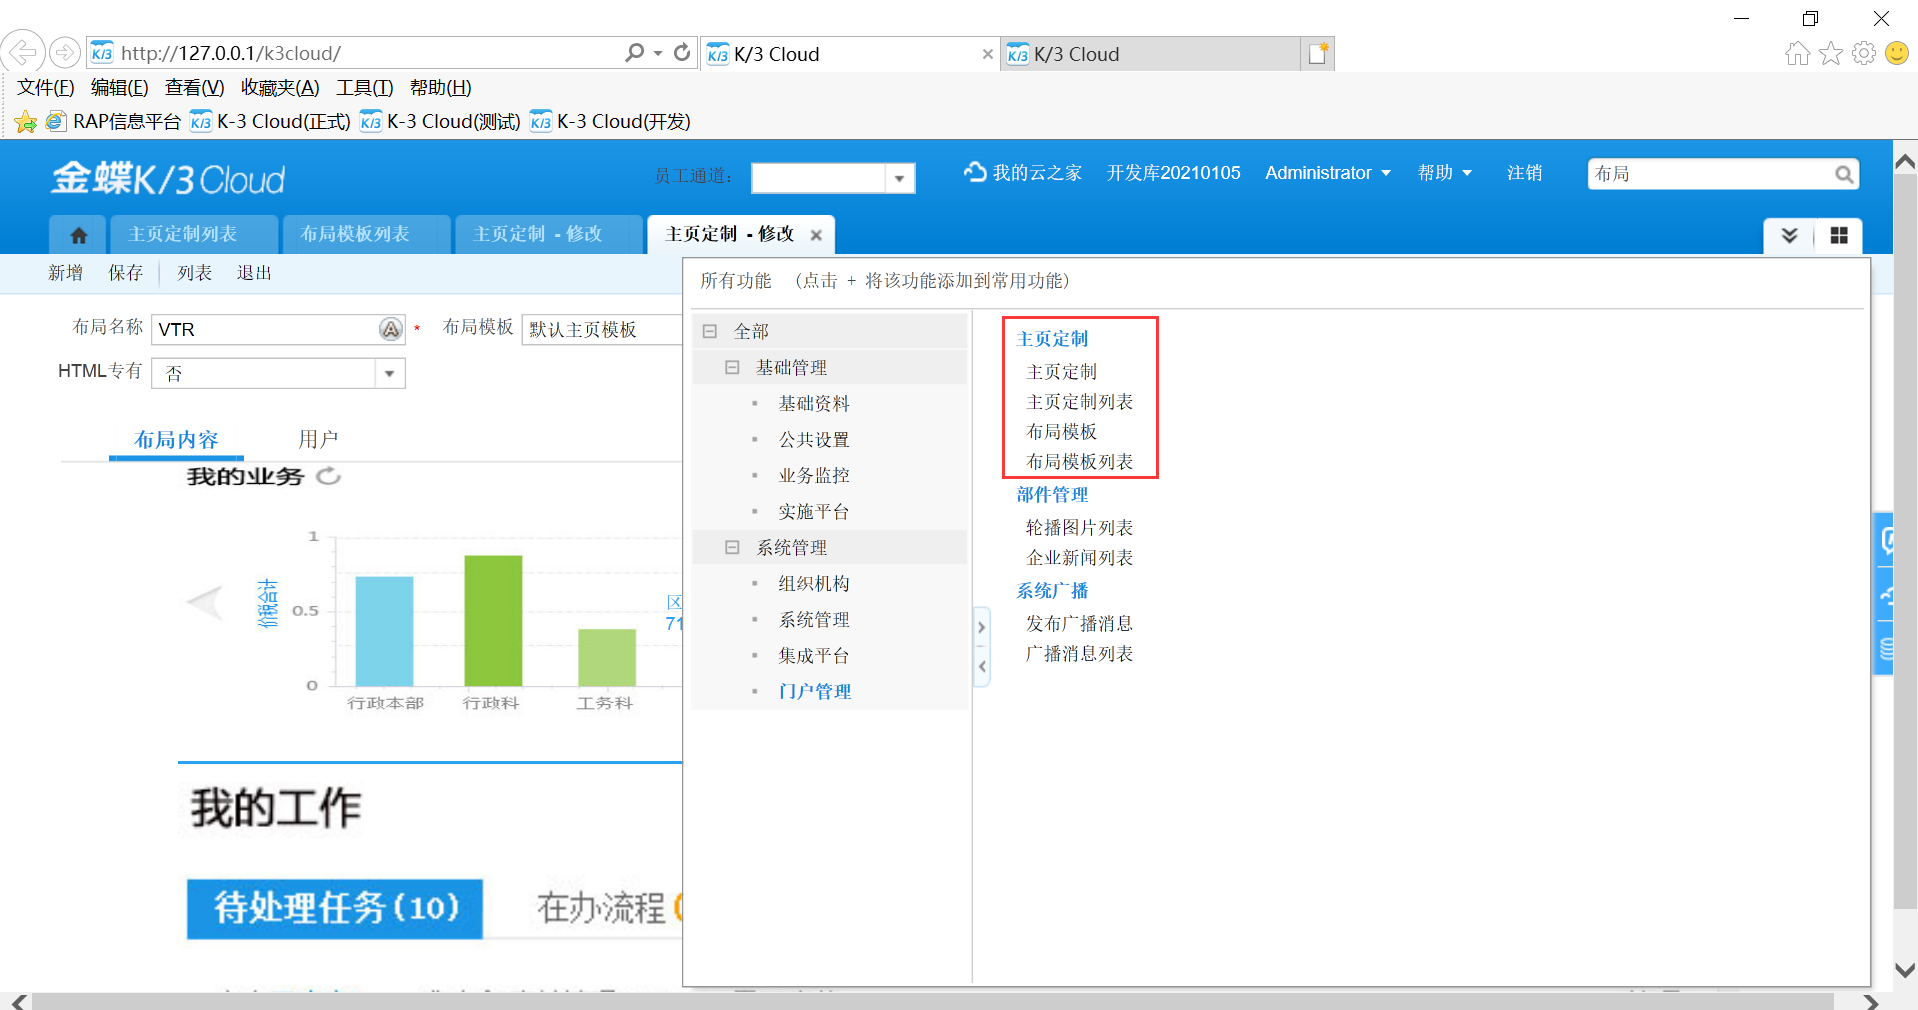The width and height of the screenshot is (1918, 1010).
Task: Open the address bar dropdown arrow
Action: click(658, 52)
